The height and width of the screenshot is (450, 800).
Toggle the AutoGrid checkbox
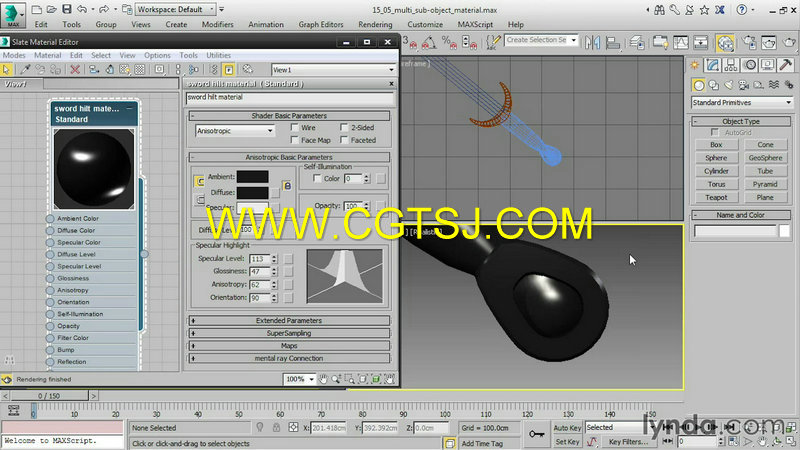coord(715,132)
